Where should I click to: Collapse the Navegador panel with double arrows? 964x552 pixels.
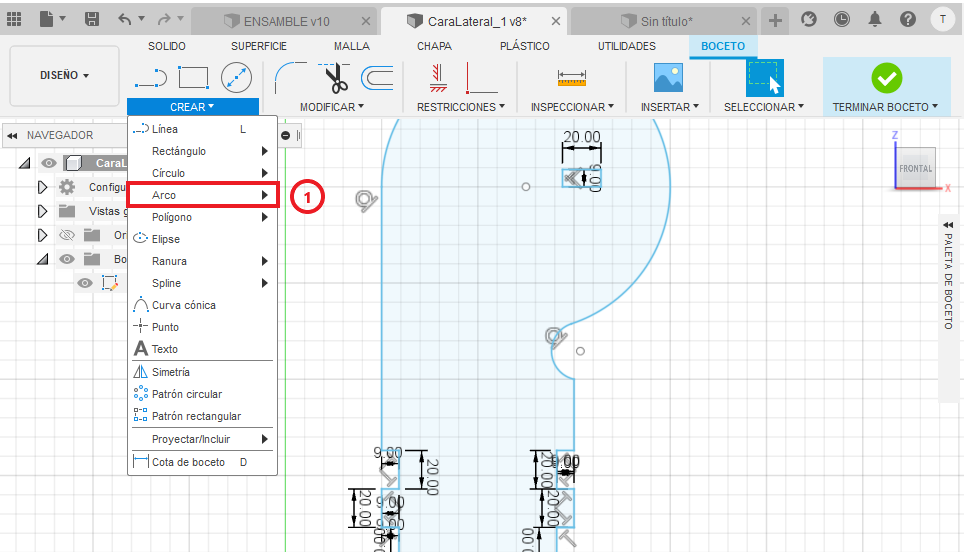[12, 135]
